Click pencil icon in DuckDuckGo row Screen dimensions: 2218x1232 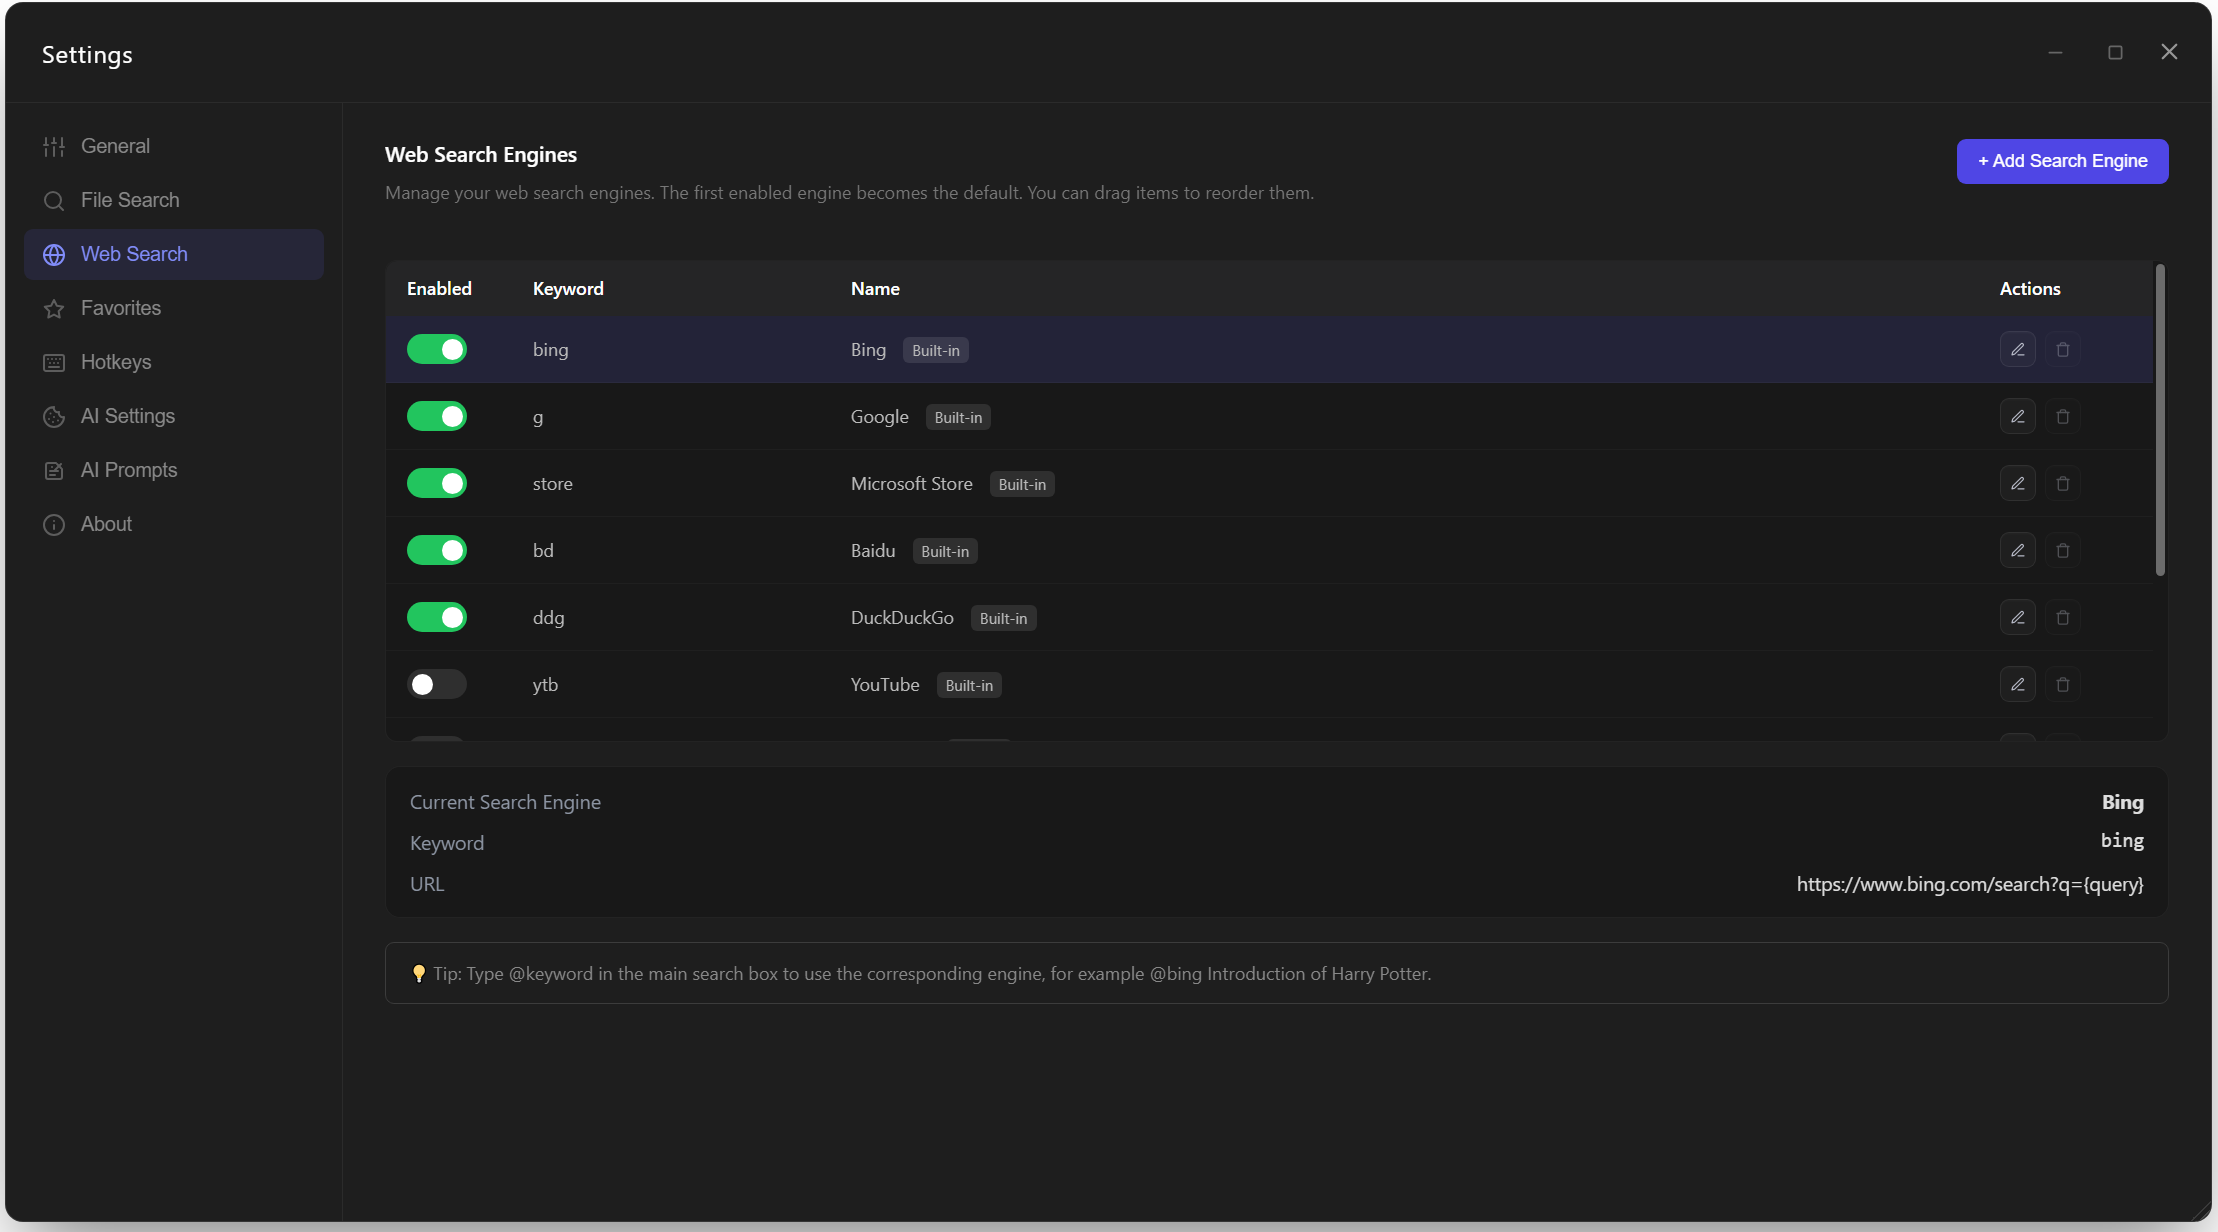[2017, 617]
